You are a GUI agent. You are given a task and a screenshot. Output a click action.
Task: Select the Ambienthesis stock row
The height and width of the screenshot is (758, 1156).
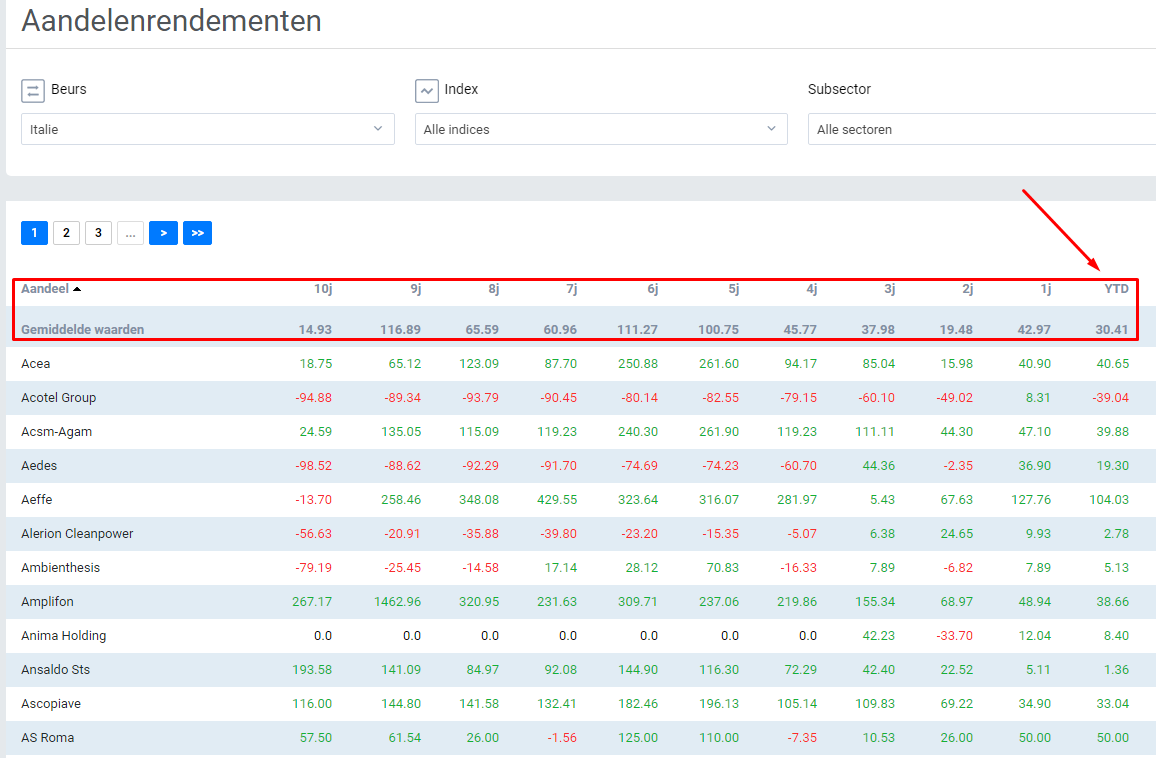581,567
